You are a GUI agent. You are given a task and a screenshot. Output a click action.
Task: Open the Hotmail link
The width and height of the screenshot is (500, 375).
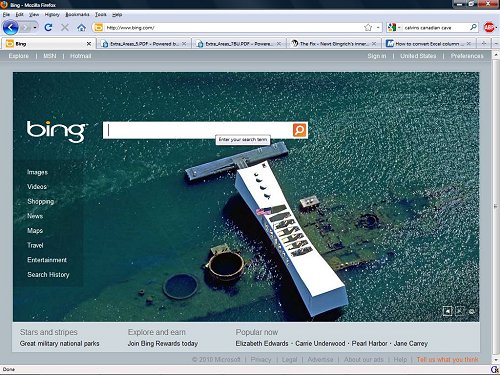[x=81, y=56]
